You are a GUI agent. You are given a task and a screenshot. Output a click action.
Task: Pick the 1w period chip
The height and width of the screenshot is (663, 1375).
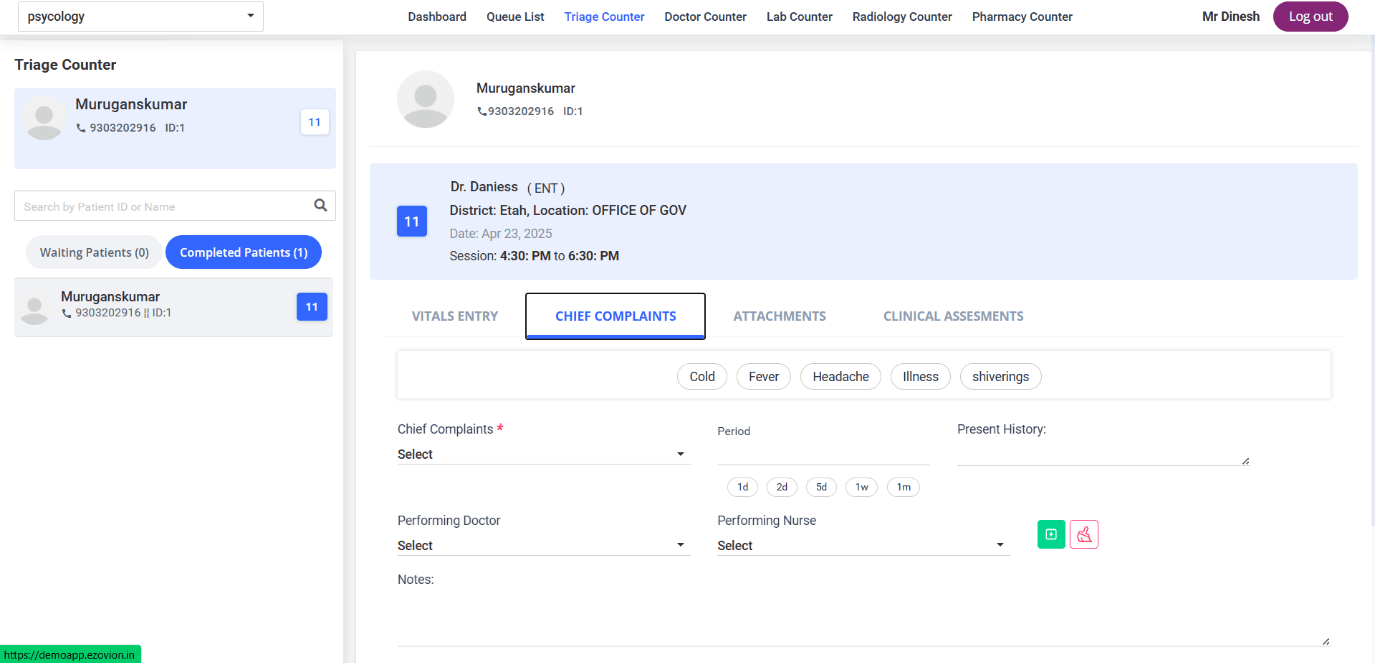tap(861, 487)
